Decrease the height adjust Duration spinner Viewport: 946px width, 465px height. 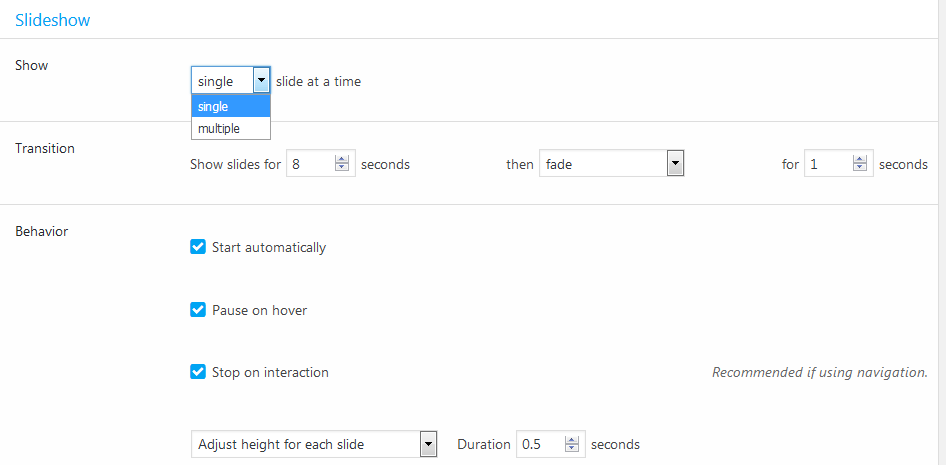click(572, 449)
